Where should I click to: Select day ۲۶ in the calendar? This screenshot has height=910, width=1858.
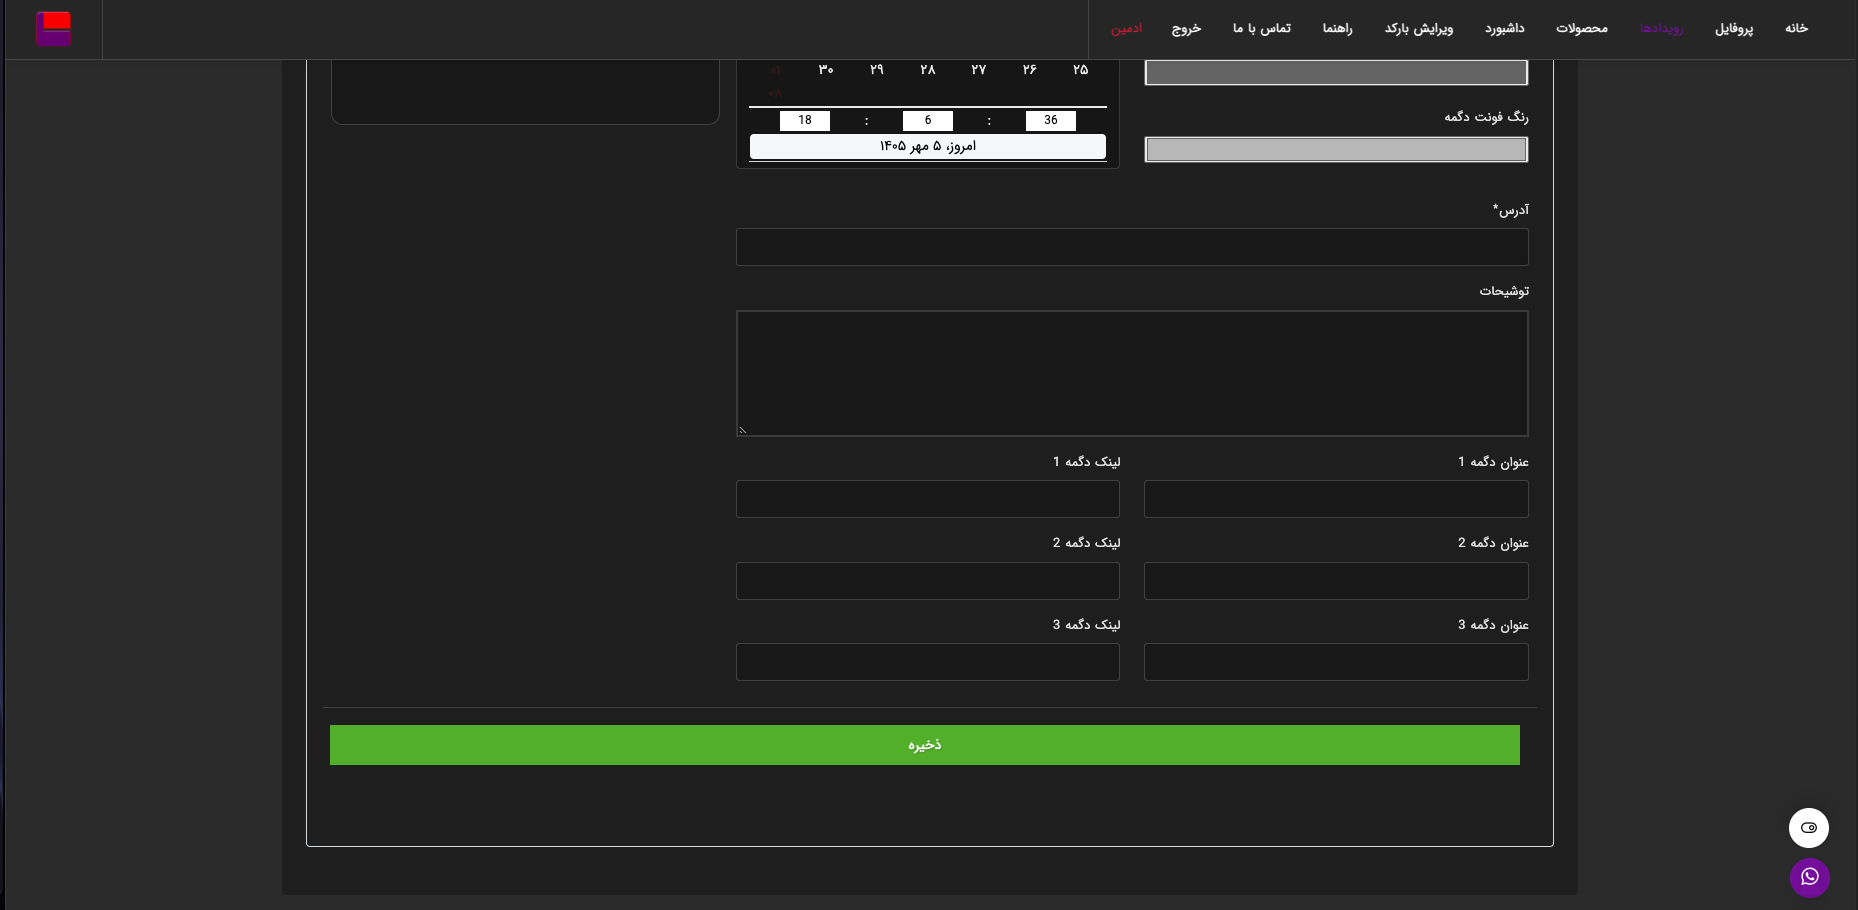(1029, 70)
